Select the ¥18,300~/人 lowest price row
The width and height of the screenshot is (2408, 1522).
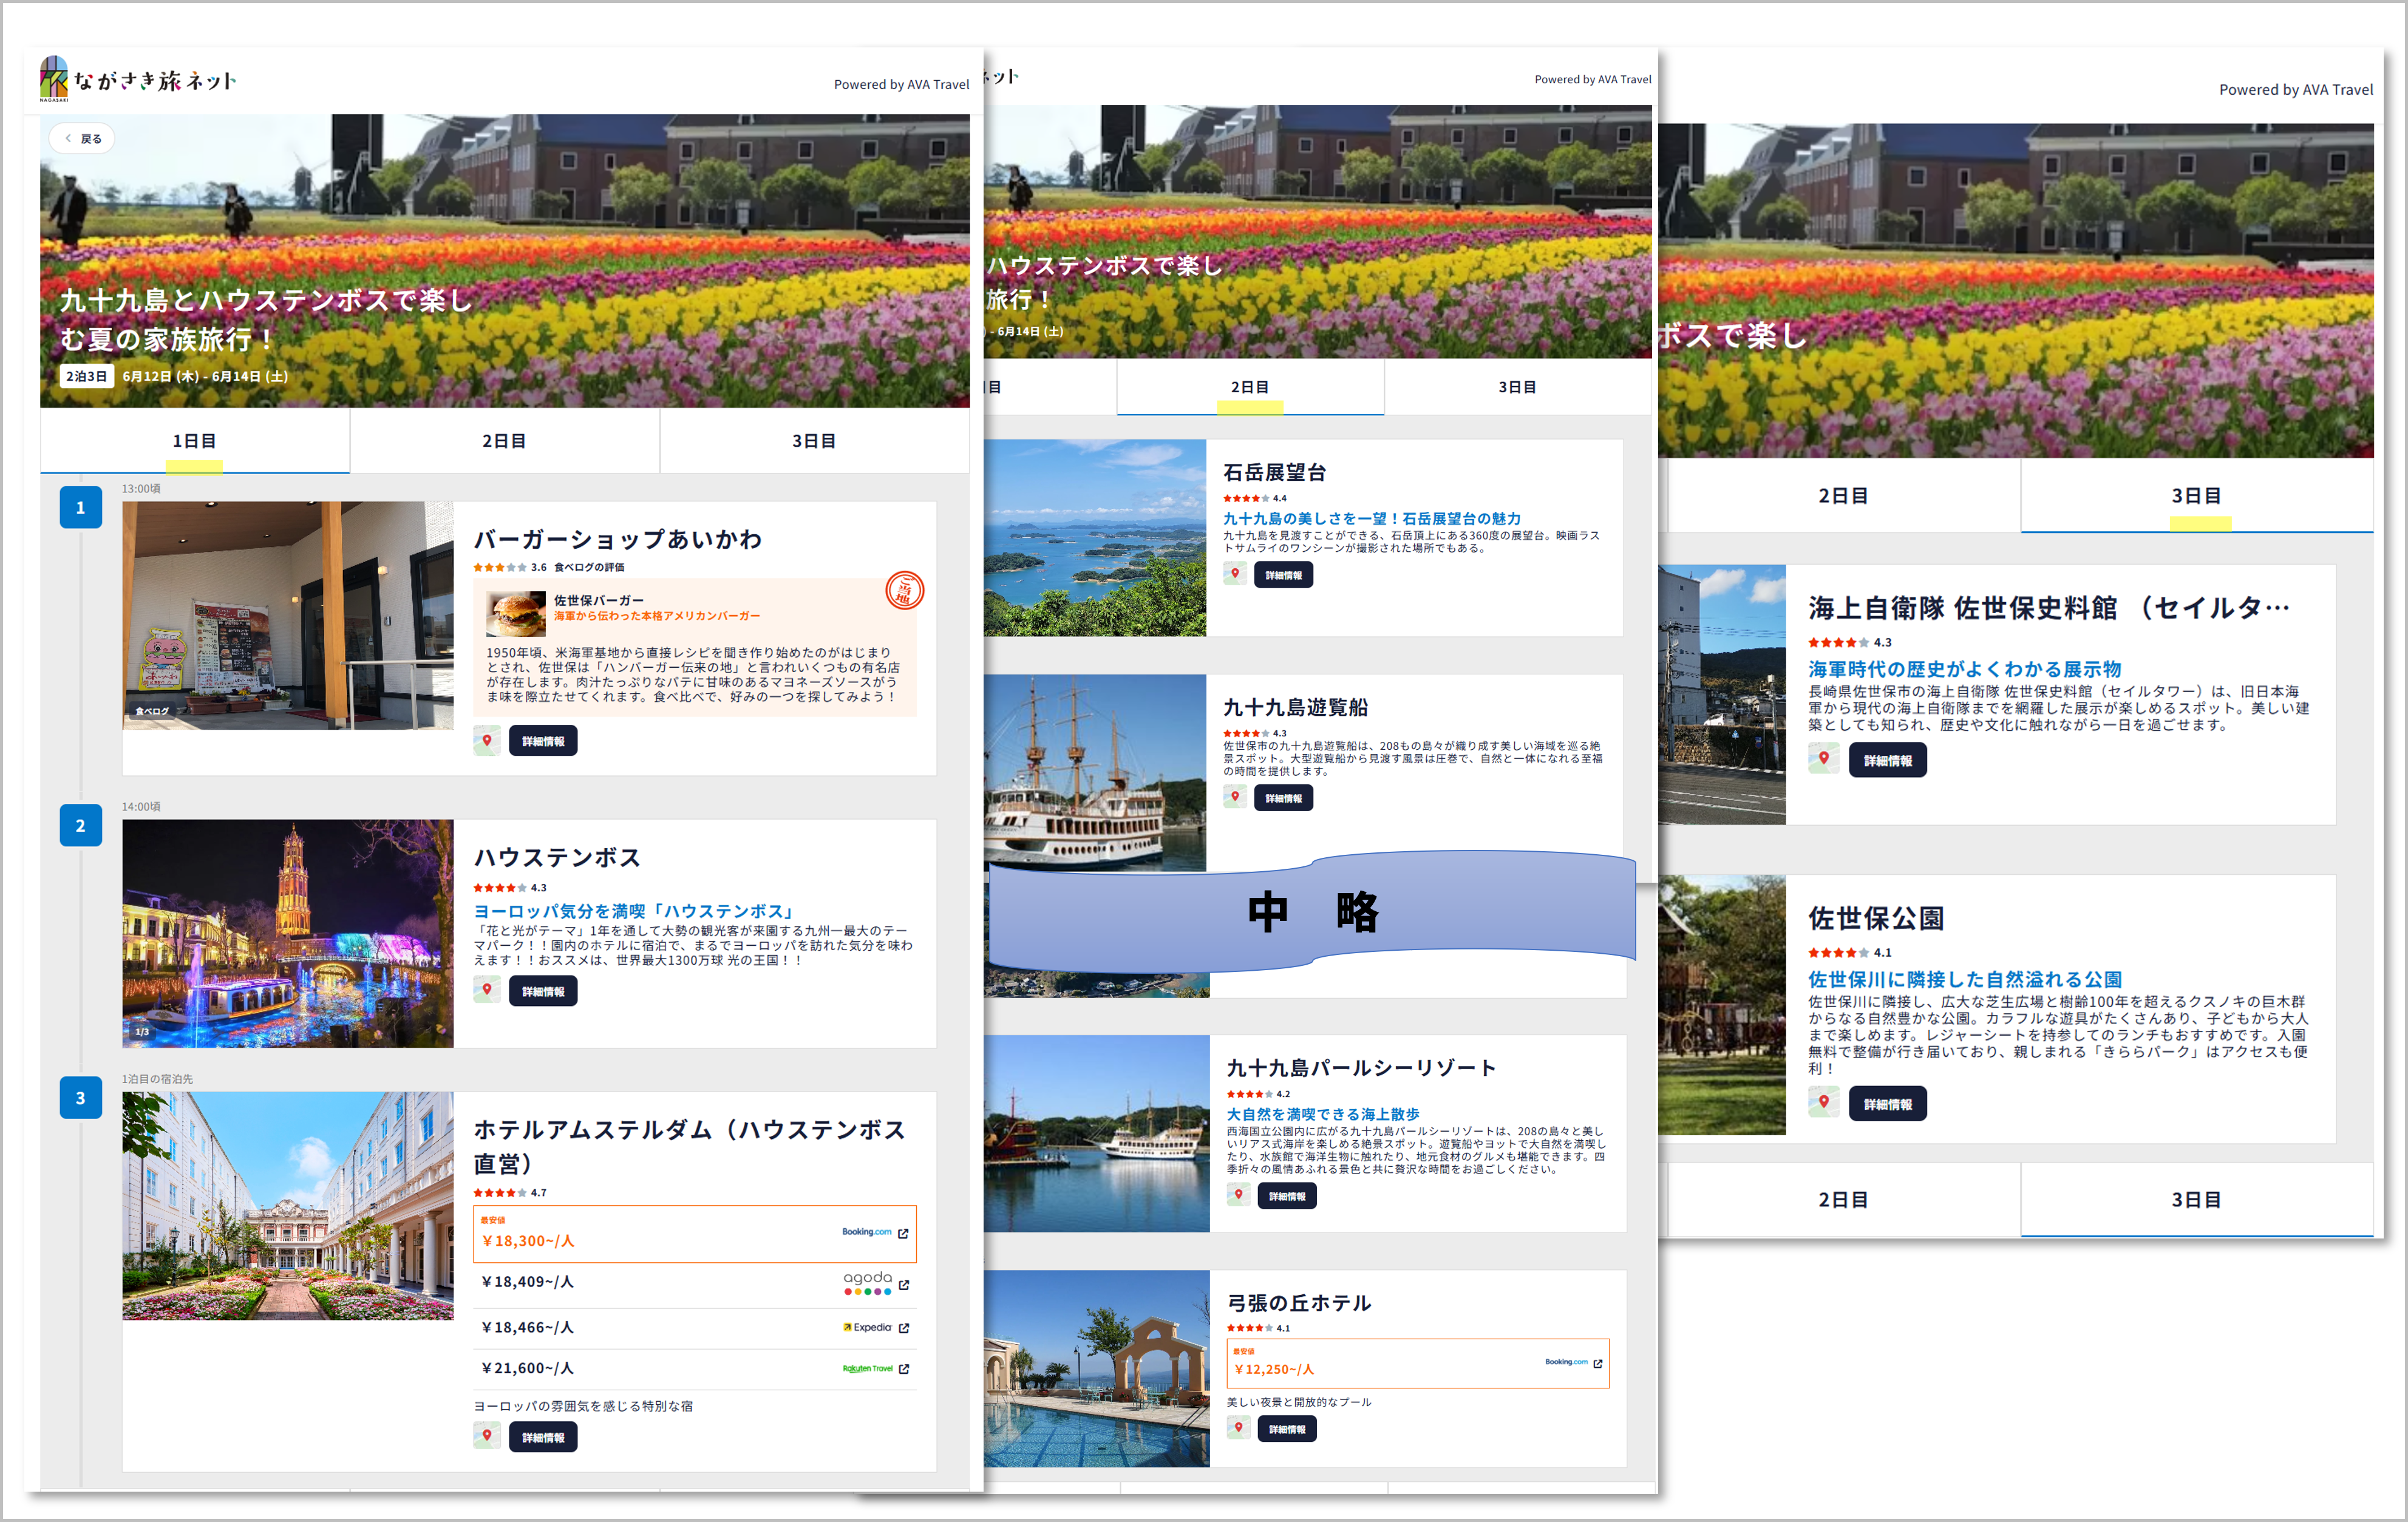[x=695, y=1234]
